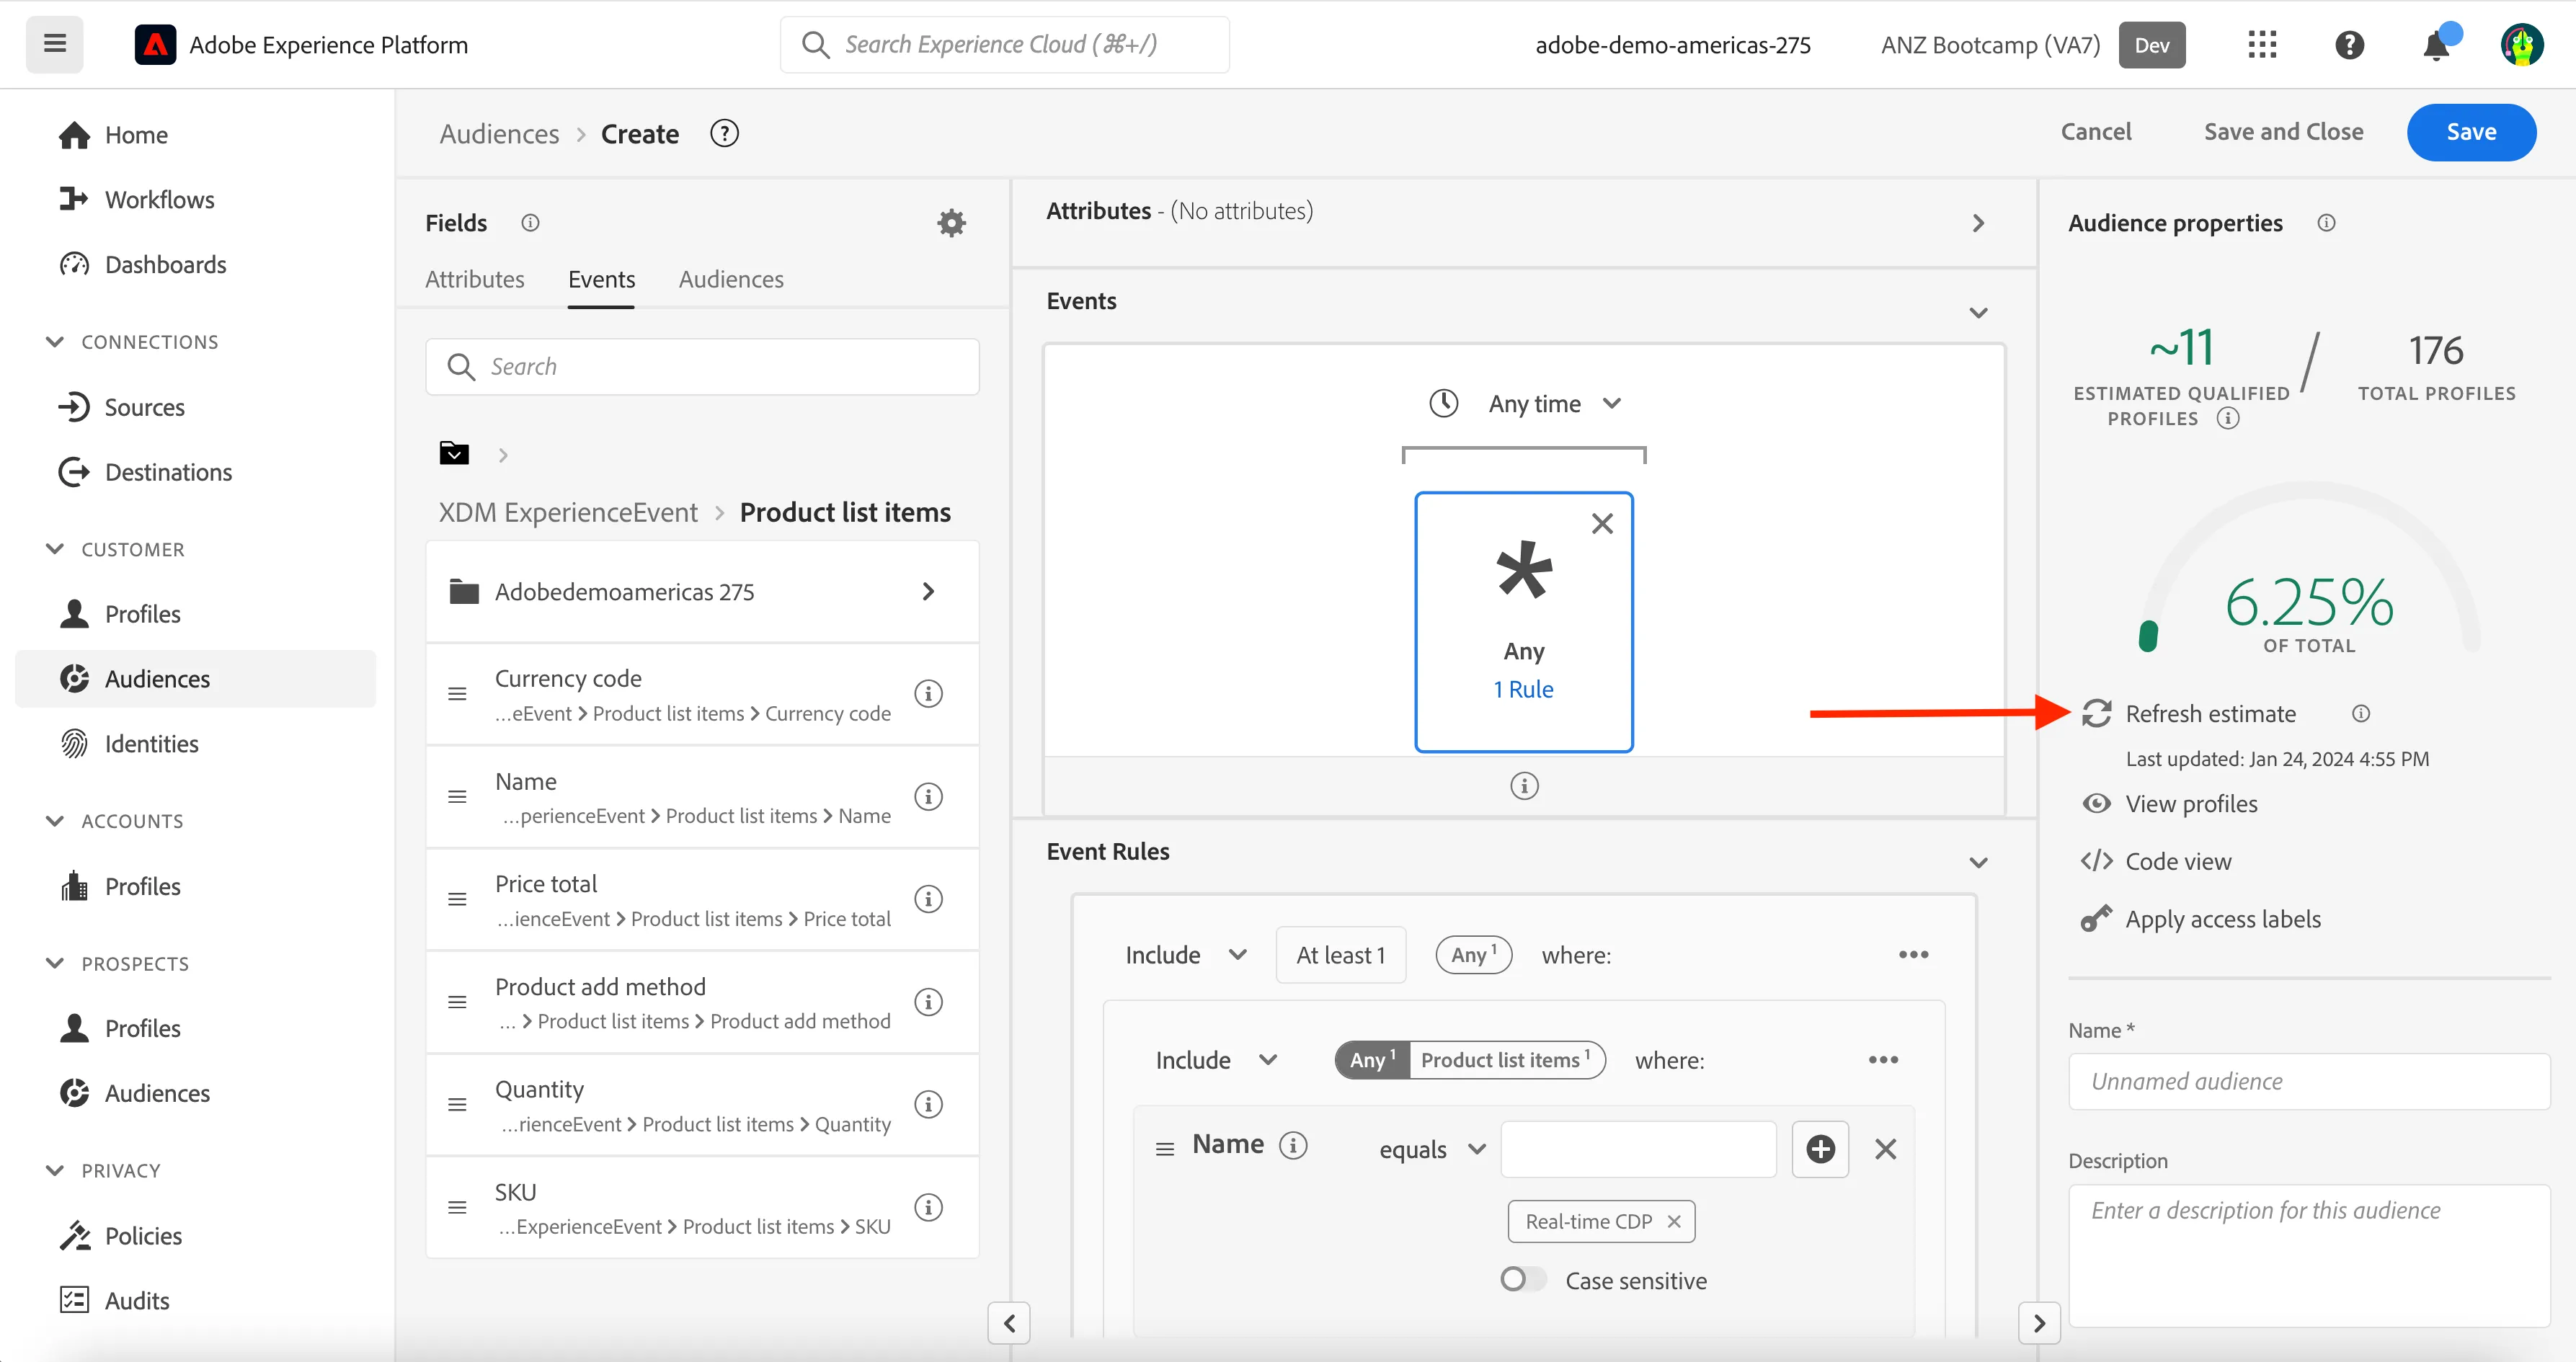This screenshot has height=1362, width=2576.
Task: Remove the Any event card
Action: [1602, 524]
